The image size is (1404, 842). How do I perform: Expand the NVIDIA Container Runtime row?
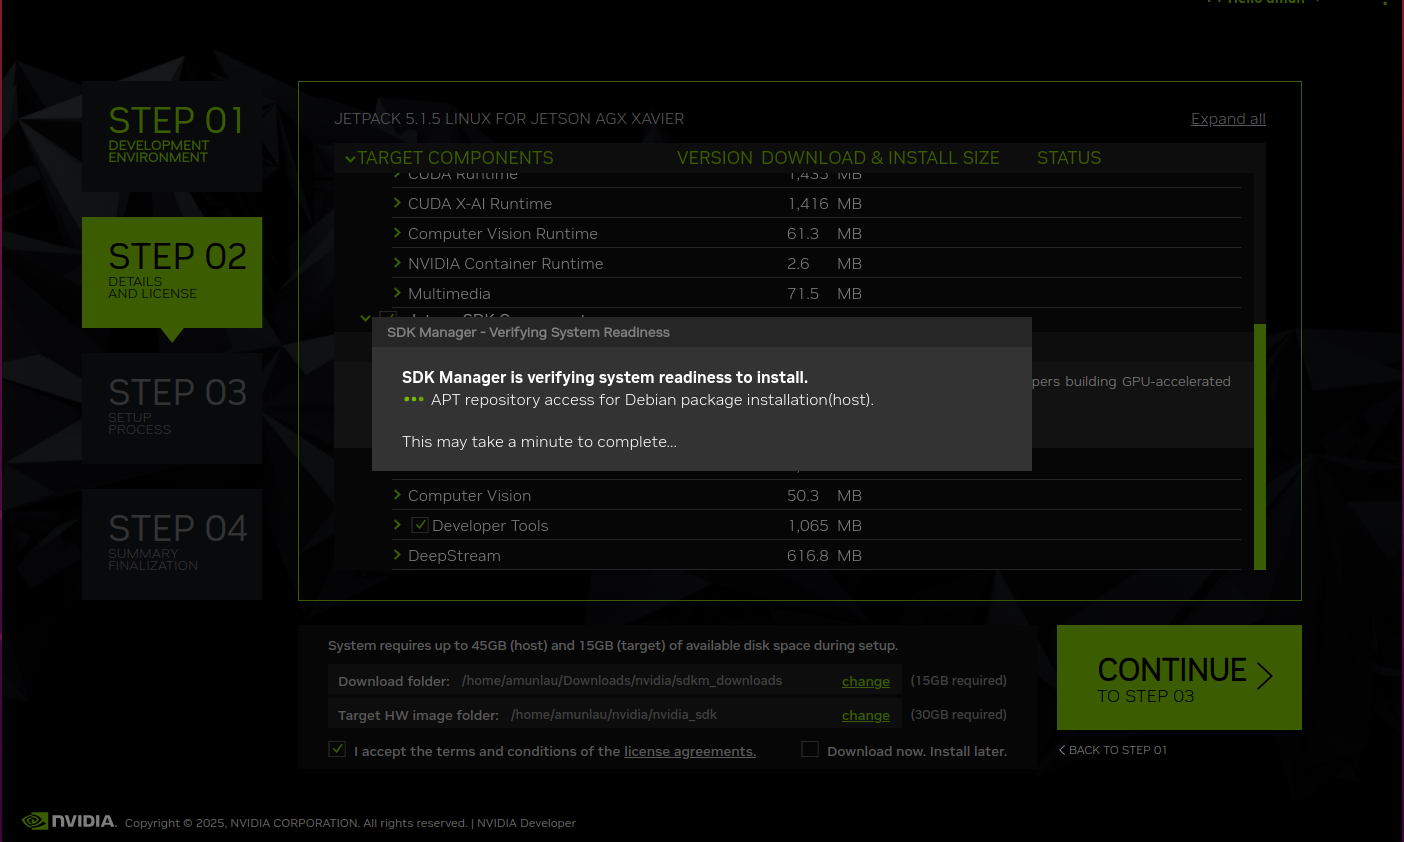[397, 263]
